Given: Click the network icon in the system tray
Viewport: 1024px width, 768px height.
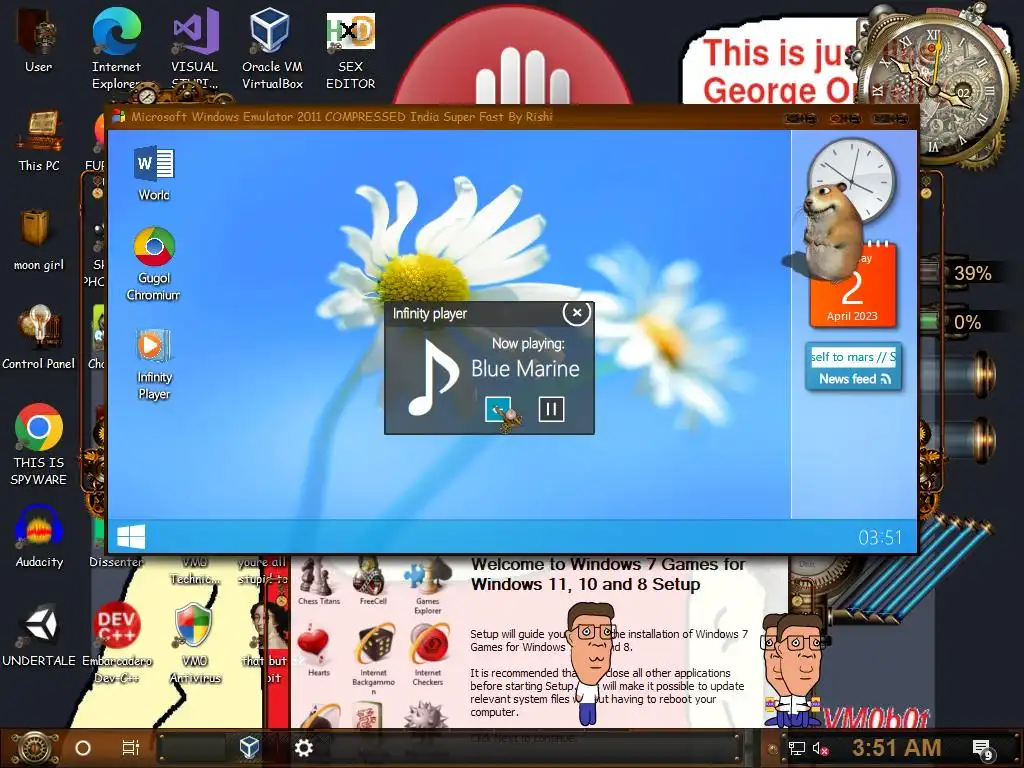Looking at the screenshot, I should (x=797, y=748).
